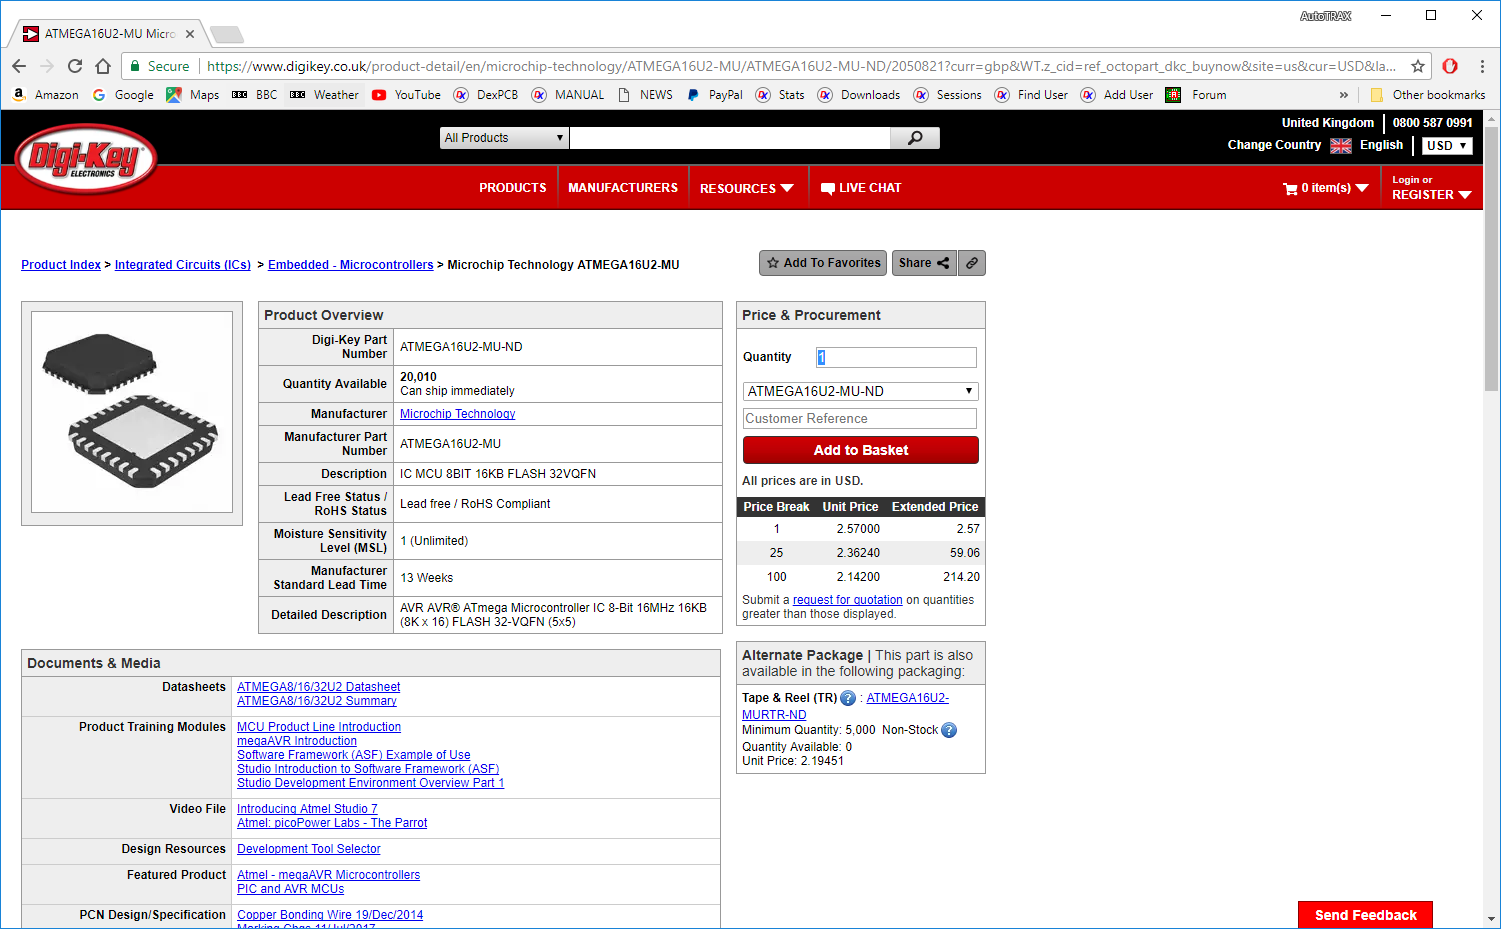Open request for quotation link
This screenshot has width=1501, height=929.
click(847, 600)
